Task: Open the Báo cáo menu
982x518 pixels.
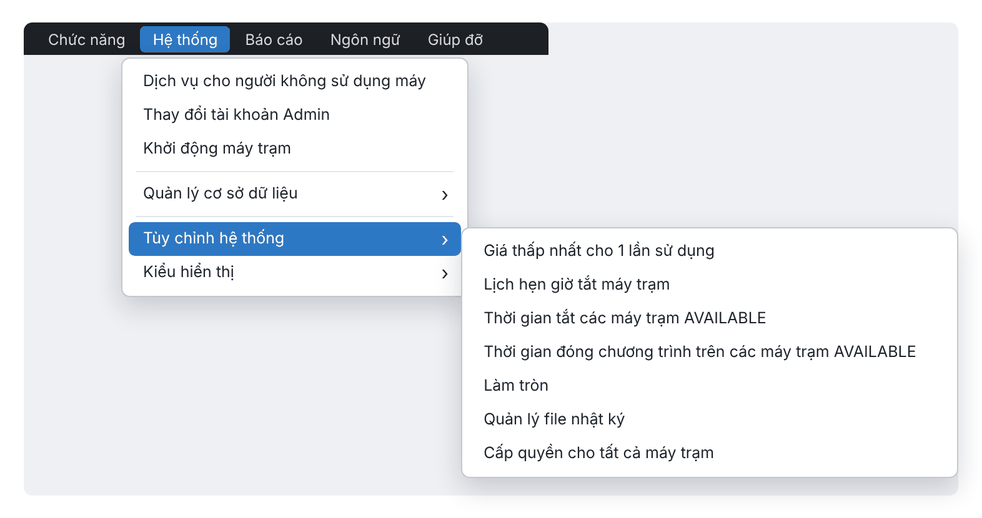Action: (x=274, y=39)
